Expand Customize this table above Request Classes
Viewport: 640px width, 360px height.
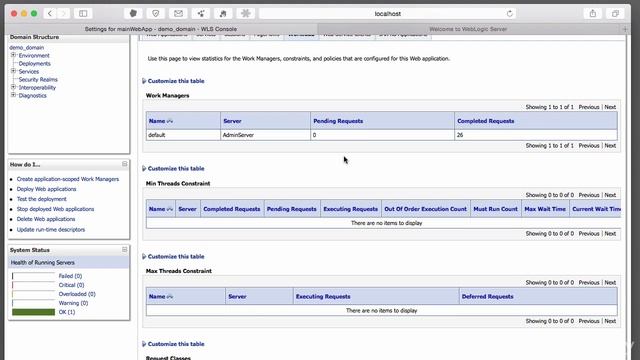click(173, 344)
